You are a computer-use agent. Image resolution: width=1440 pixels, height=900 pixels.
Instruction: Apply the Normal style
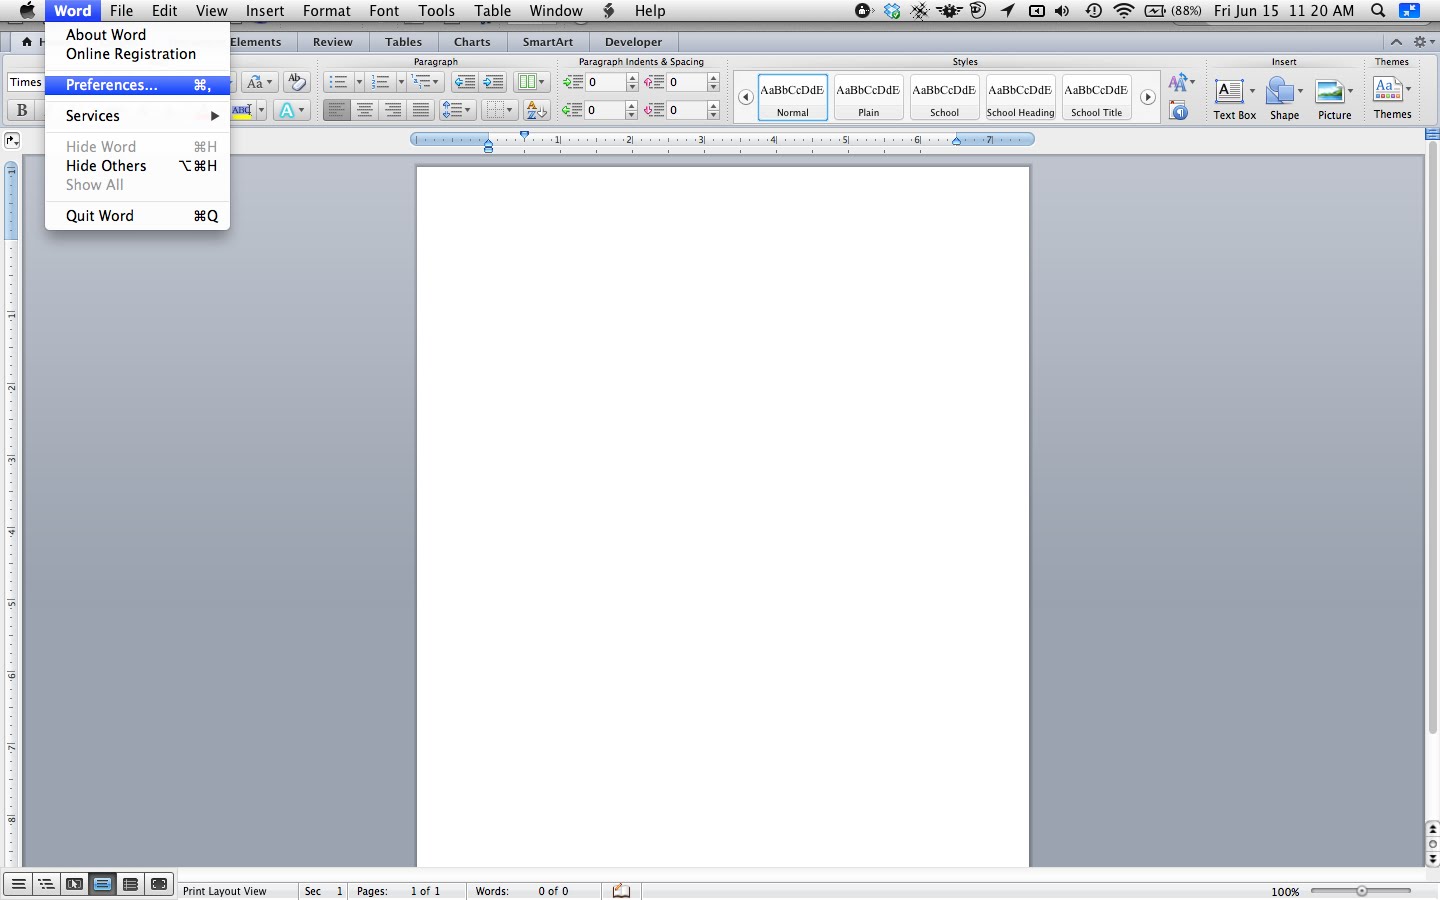point(793,97)
